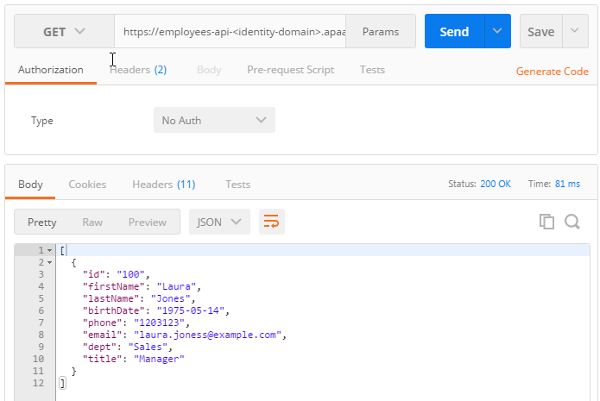The width and height of the screenshot is (600, 401).
Task: Click the 200 OK status text
Action: (496, 184)
